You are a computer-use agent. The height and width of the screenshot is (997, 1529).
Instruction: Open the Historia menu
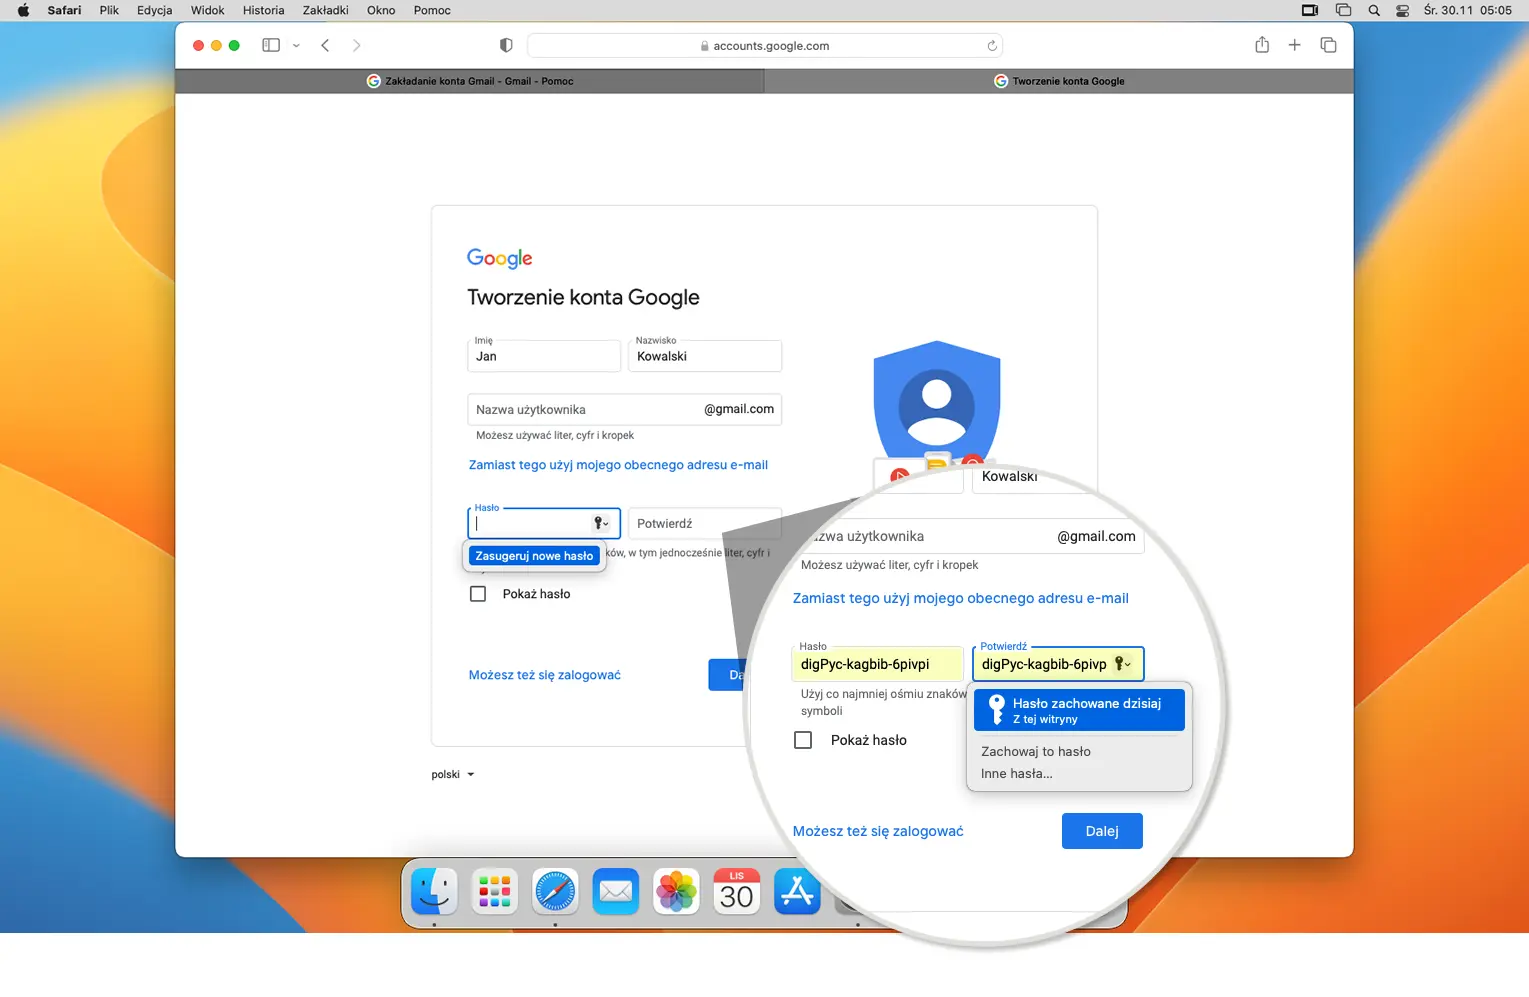coord(263,10)
